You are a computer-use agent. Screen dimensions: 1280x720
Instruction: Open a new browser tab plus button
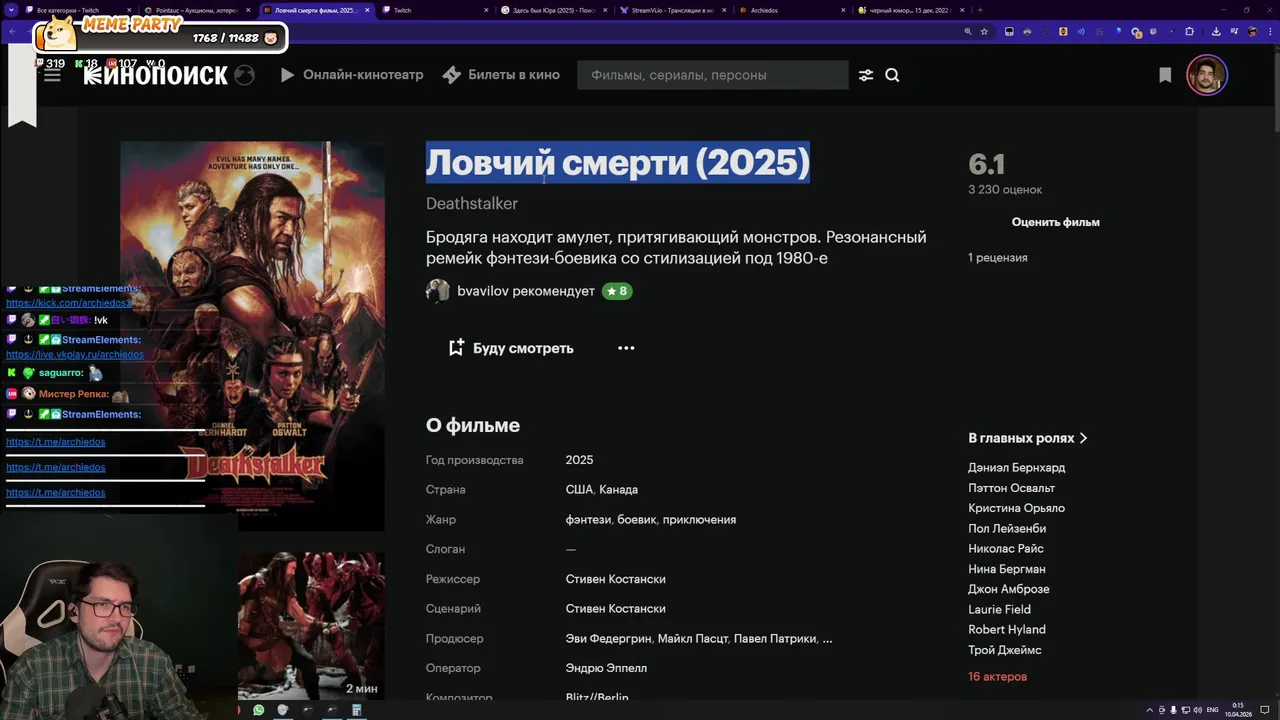[x=980, y=10]
